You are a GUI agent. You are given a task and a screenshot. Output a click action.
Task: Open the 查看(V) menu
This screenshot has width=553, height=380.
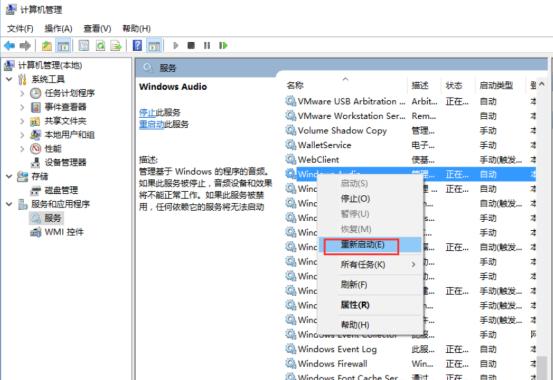[x=97, y=29]
